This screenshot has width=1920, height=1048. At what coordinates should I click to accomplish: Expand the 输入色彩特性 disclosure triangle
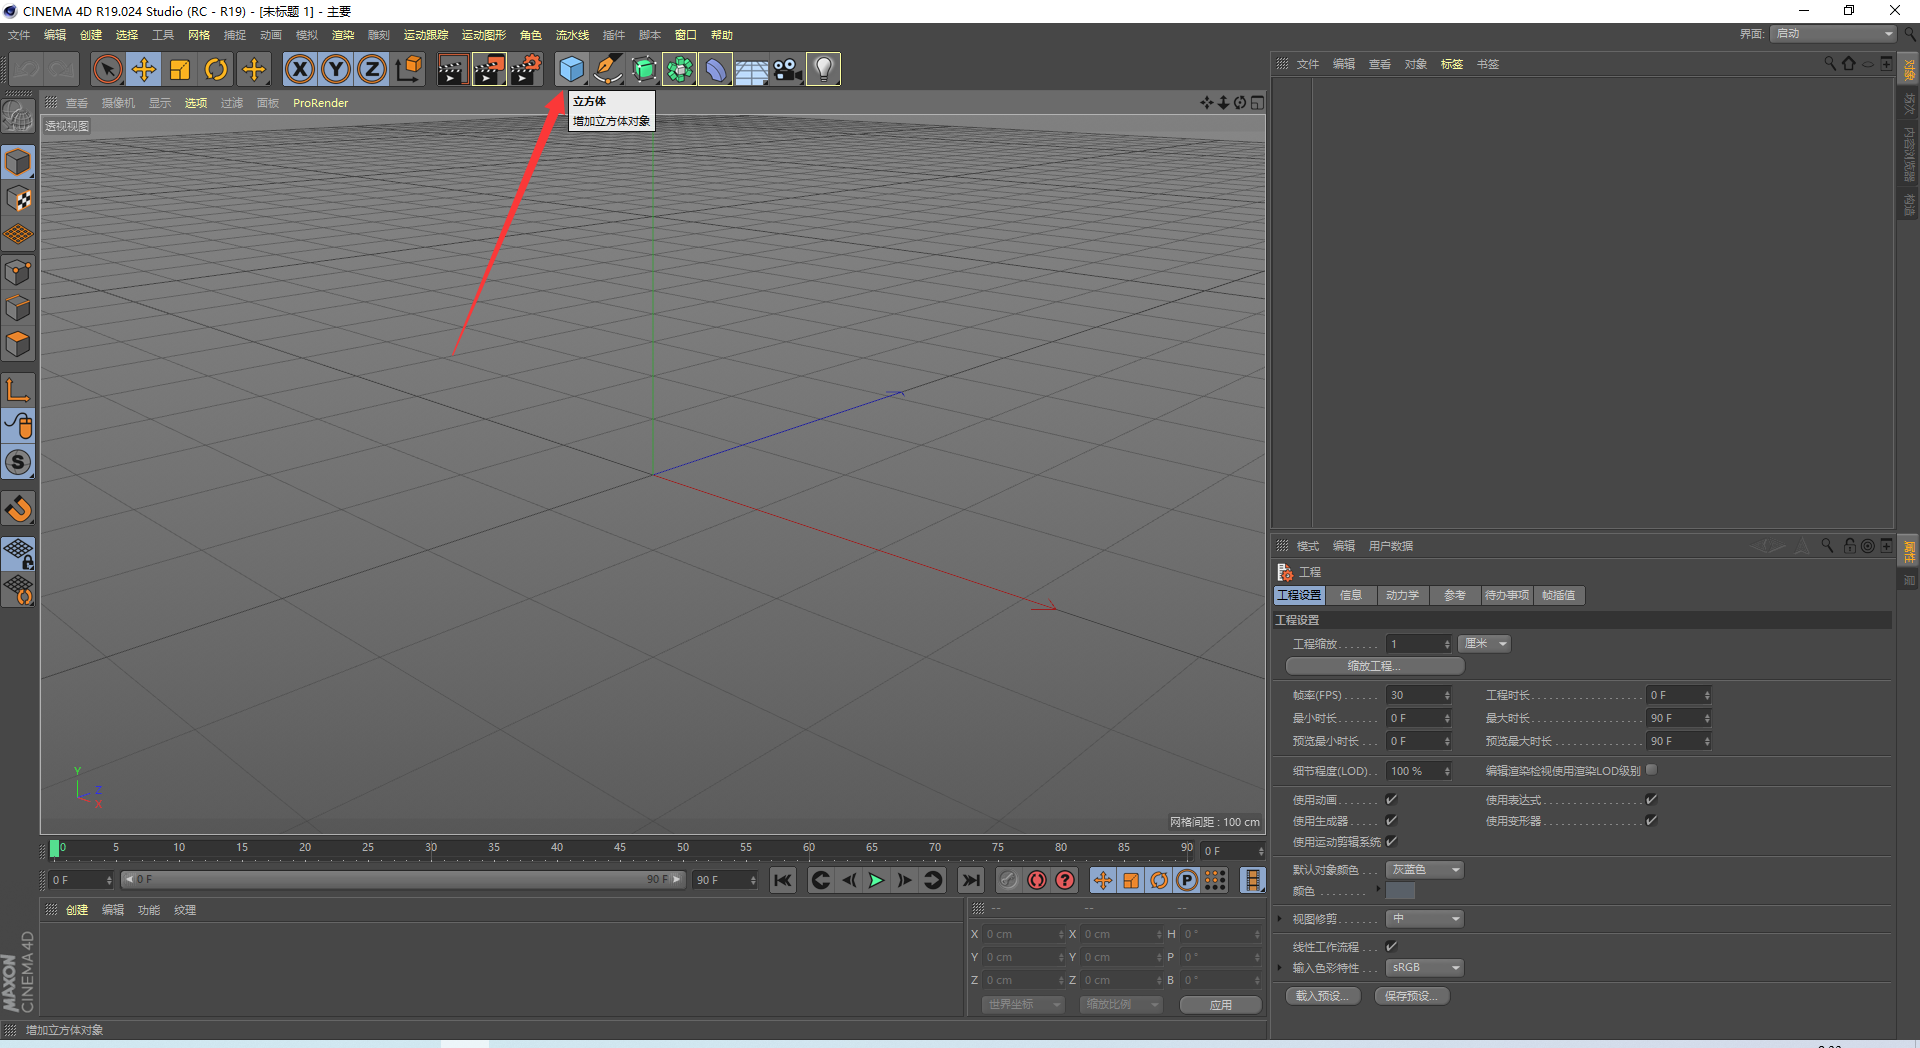1279,967
